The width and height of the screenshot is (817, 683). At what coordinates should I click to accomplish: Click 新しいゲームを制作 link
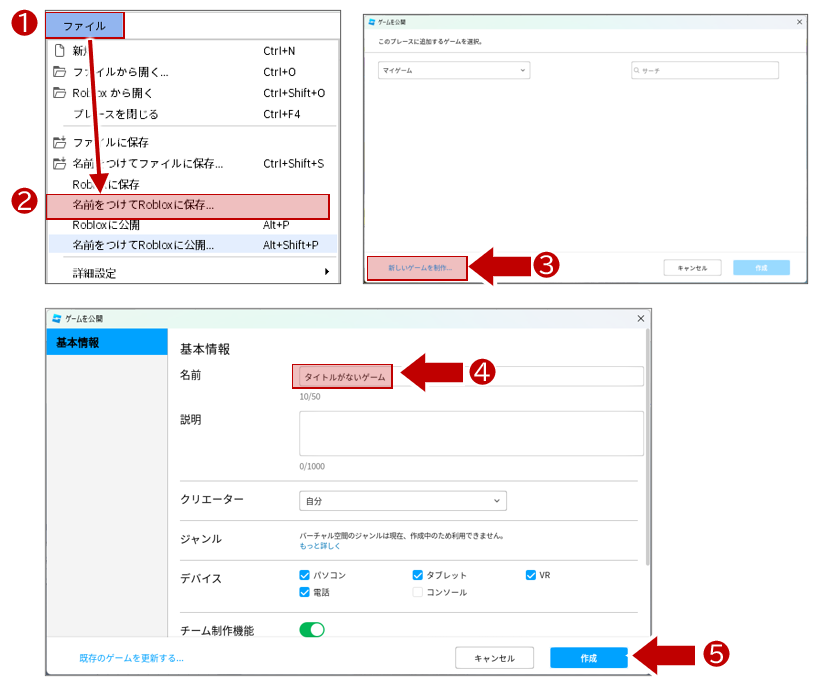tap(419, 268)
